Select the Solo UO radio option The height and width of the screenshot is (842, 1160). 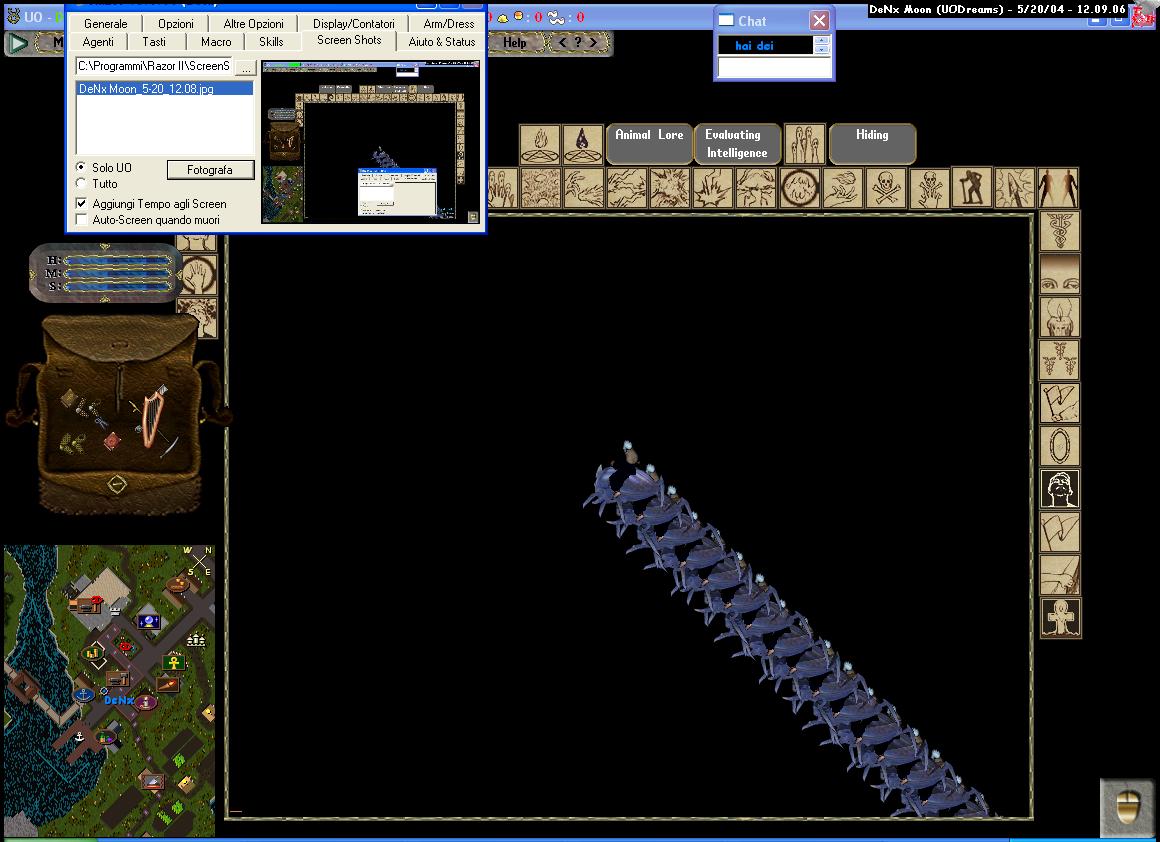coord(81,167)
